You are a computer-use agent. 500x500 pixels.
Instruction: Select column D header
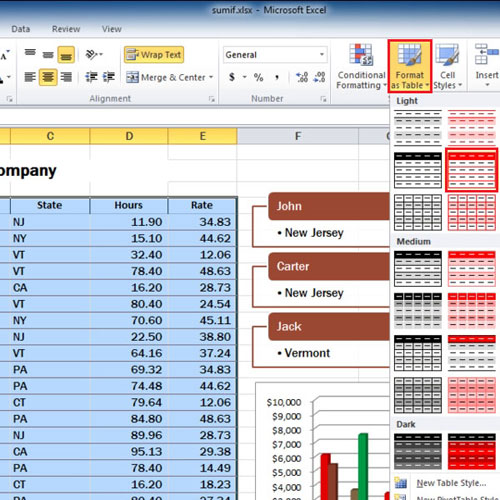coord(129,136)
